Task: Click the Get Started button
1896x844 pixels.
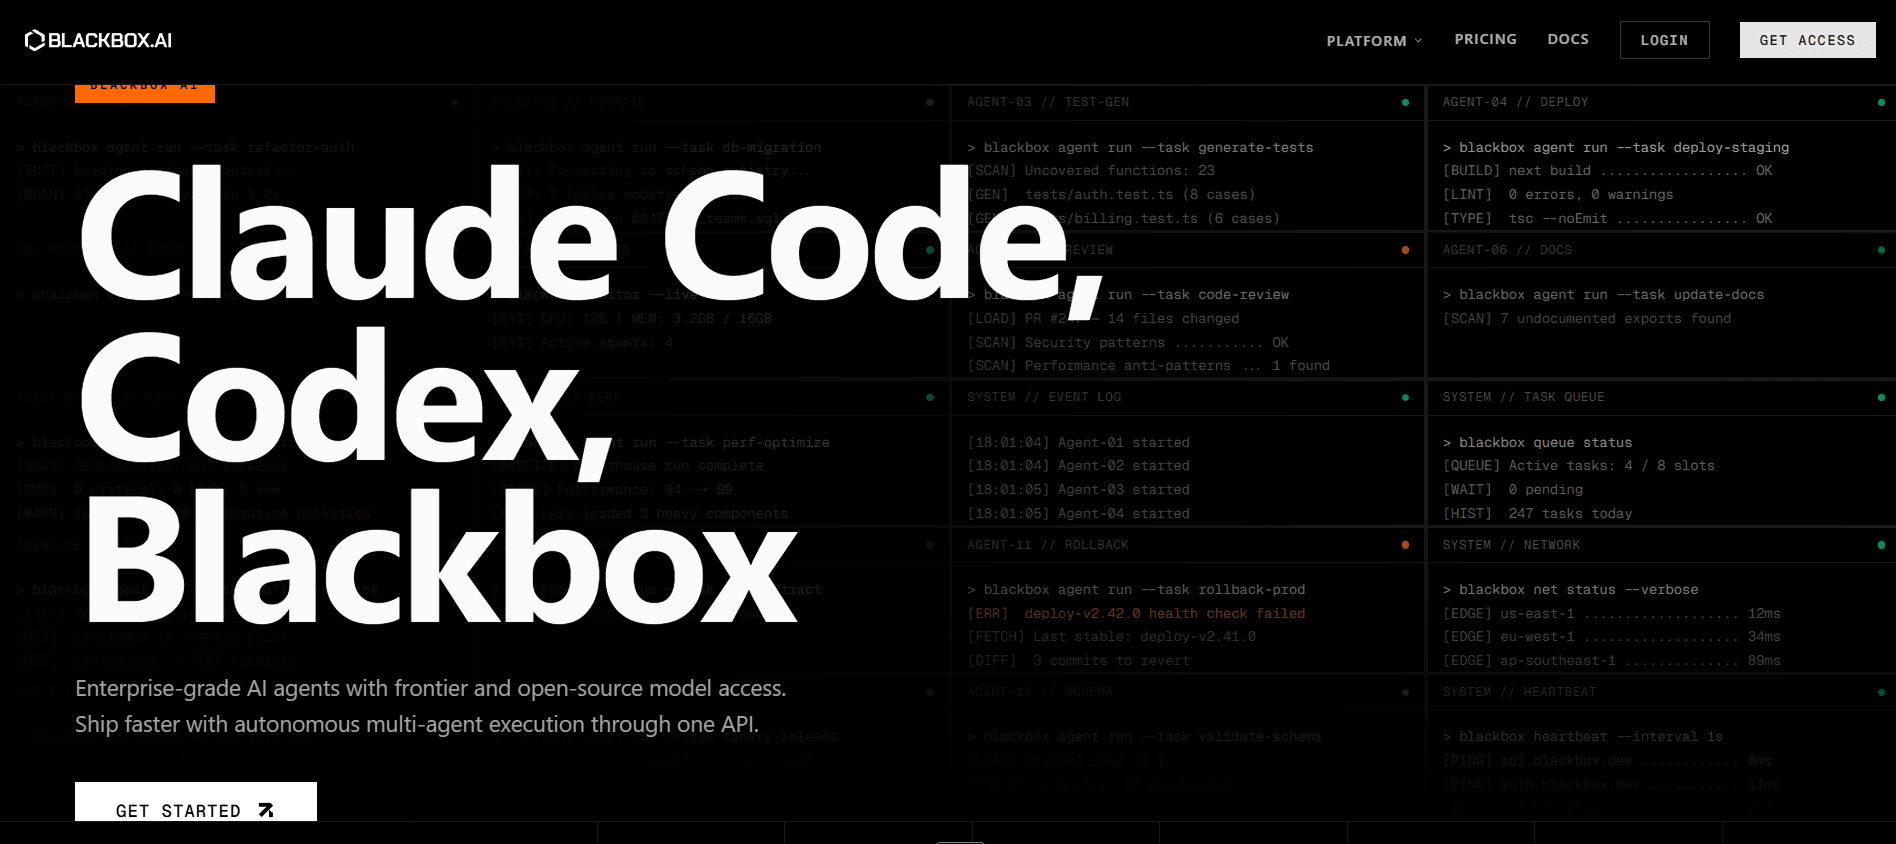Action: tap(196, 802)
